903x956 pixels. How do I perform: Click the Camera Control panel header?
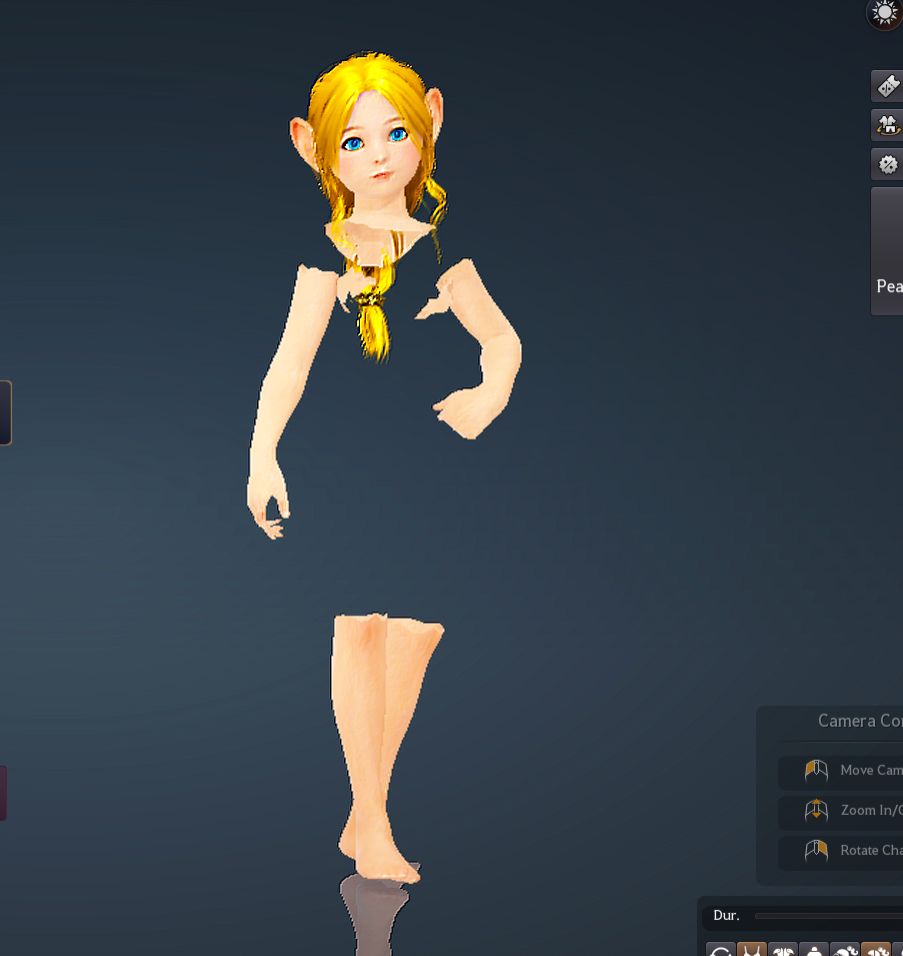pos(858,721)
